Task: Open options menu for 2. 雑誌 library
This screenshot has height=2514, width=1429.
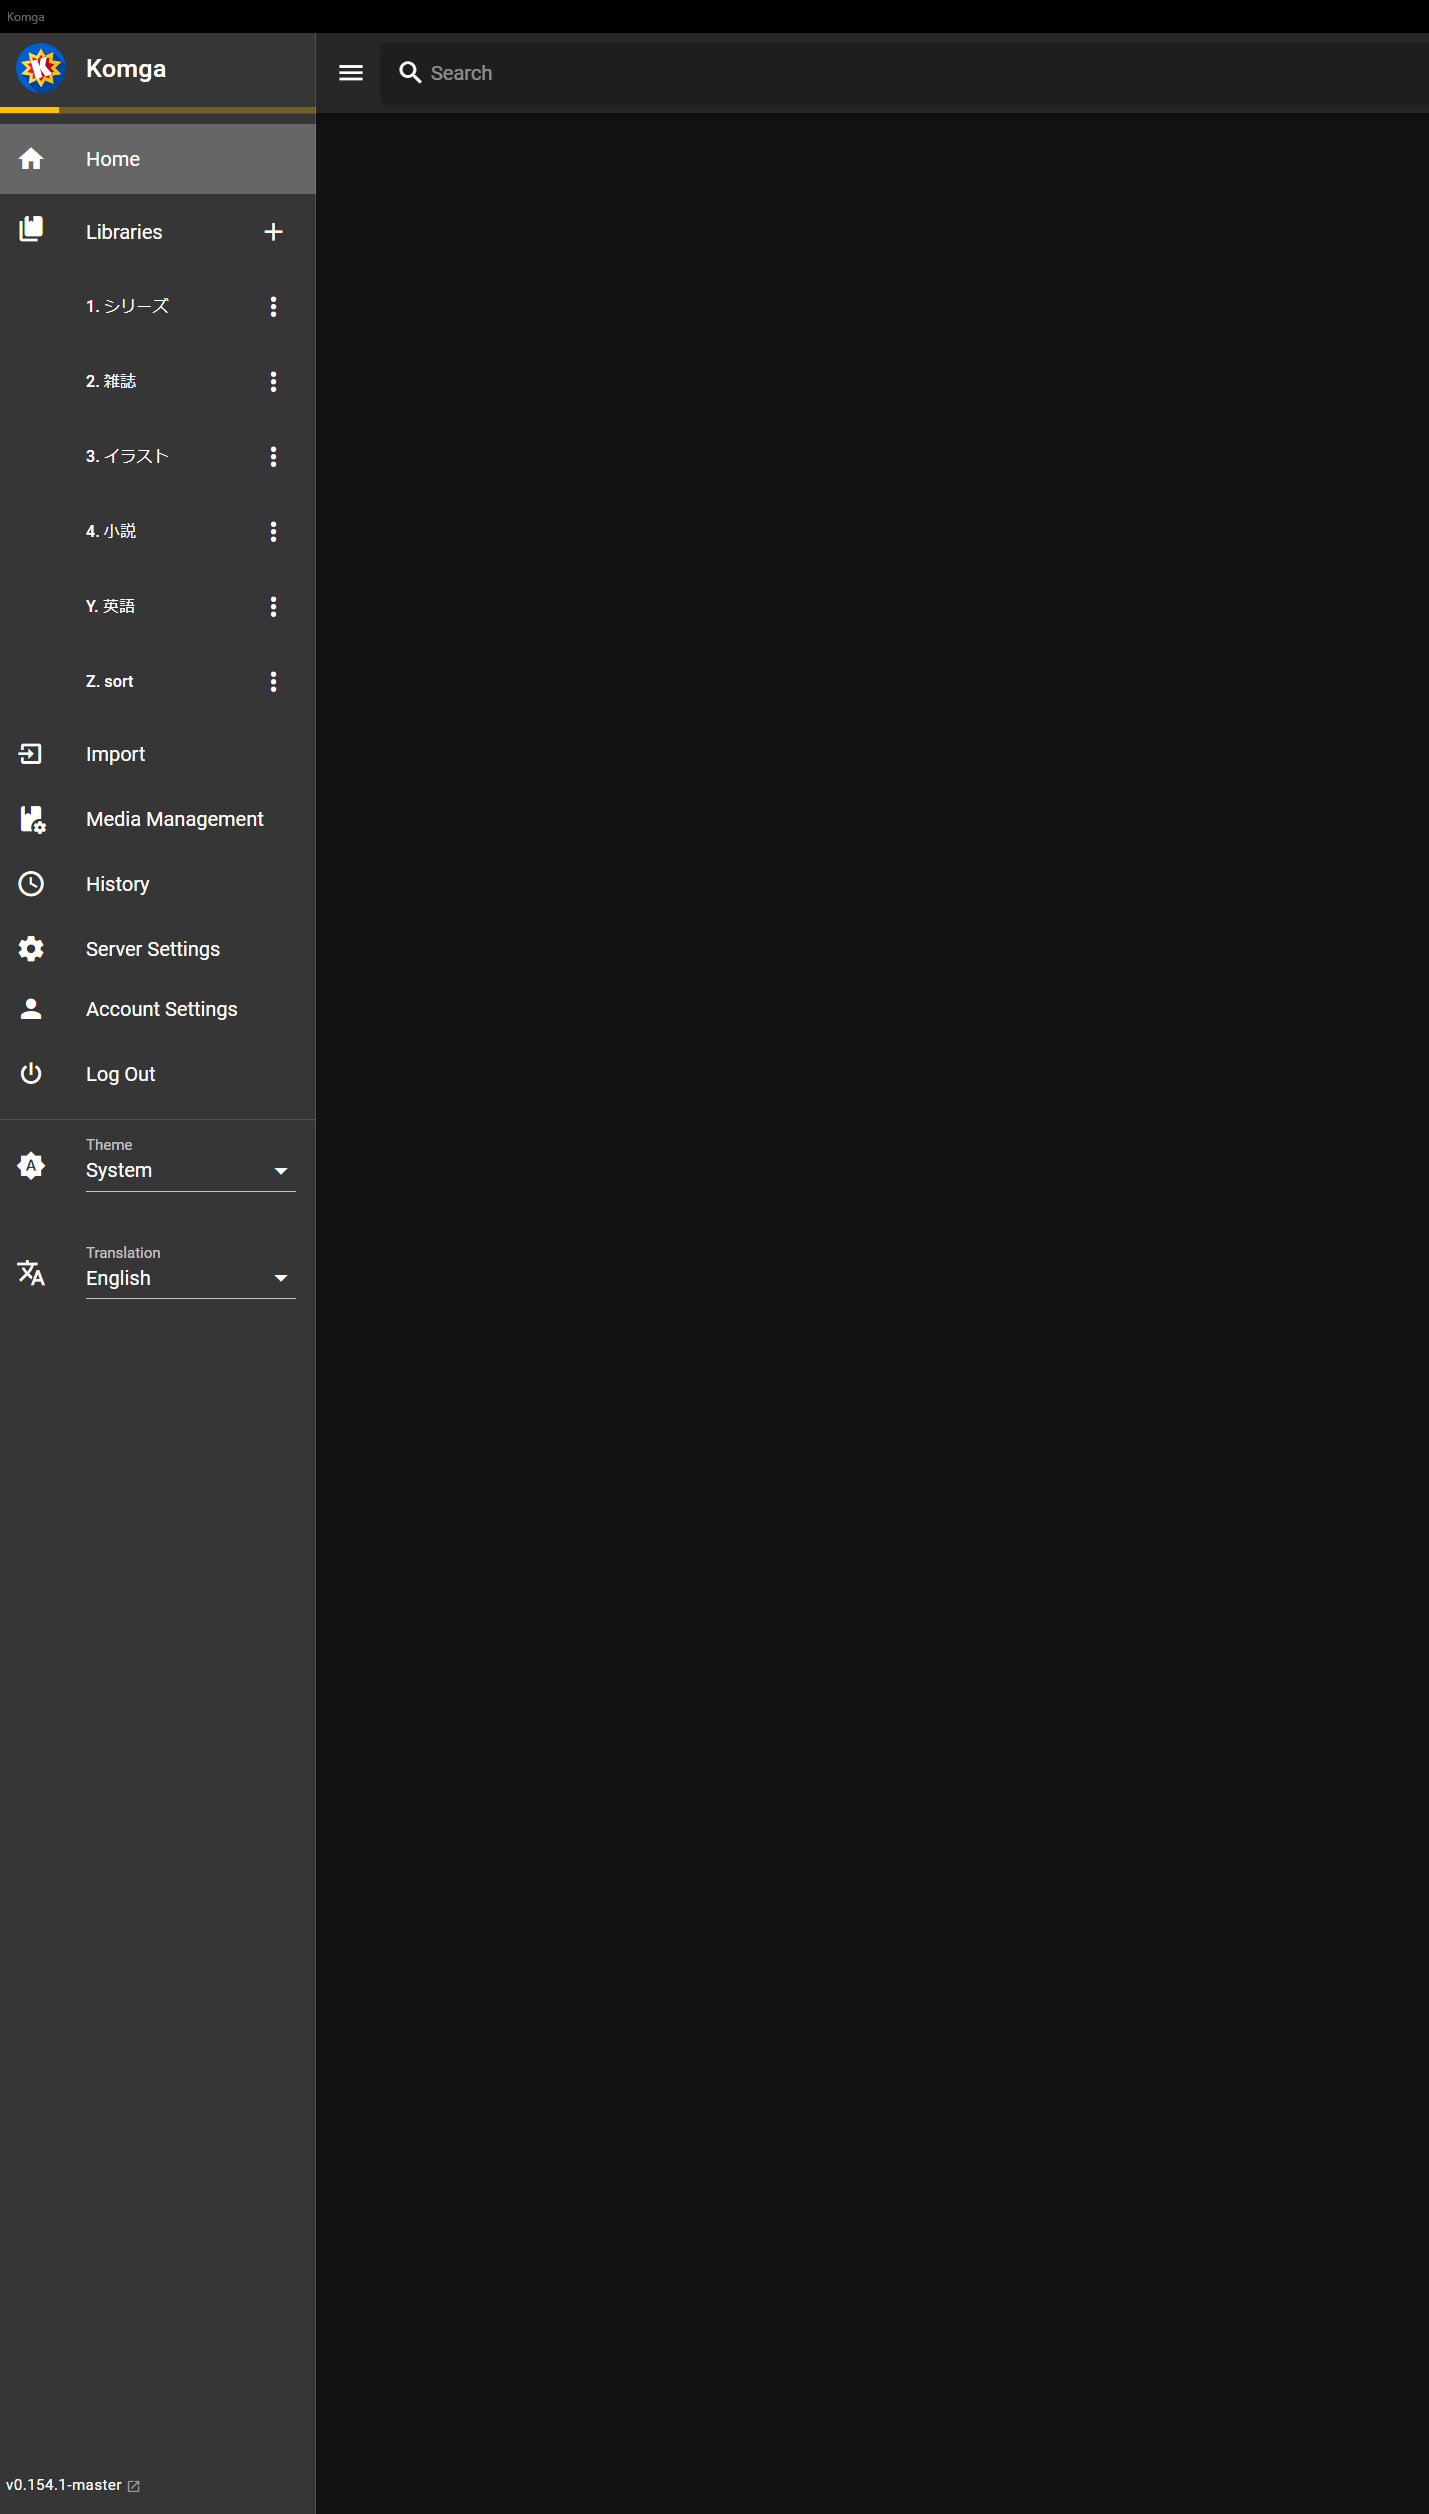Action: pos(273,382)
